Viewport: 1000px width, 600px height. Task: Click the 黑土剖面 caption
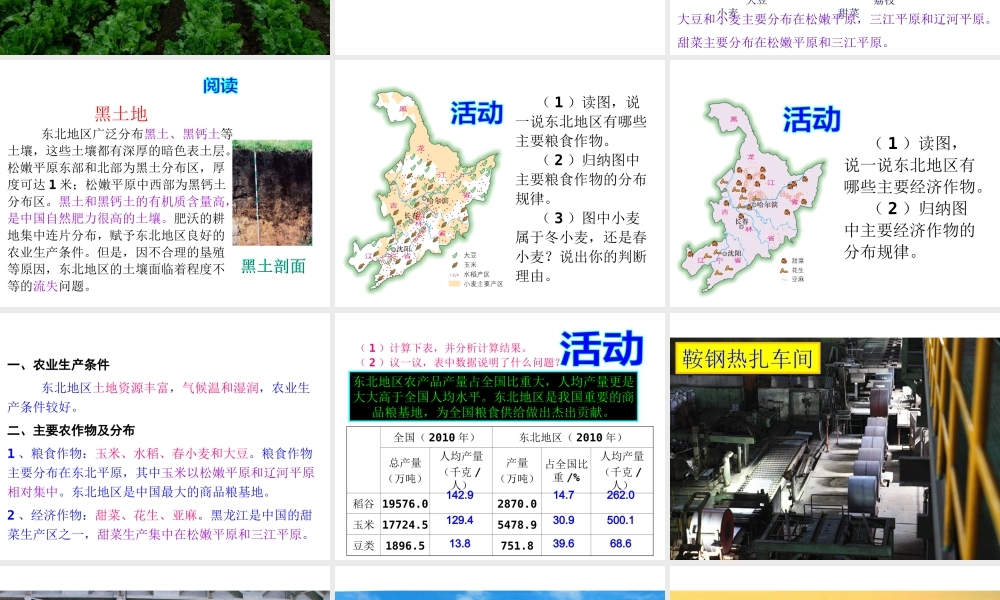coord(274,267)
